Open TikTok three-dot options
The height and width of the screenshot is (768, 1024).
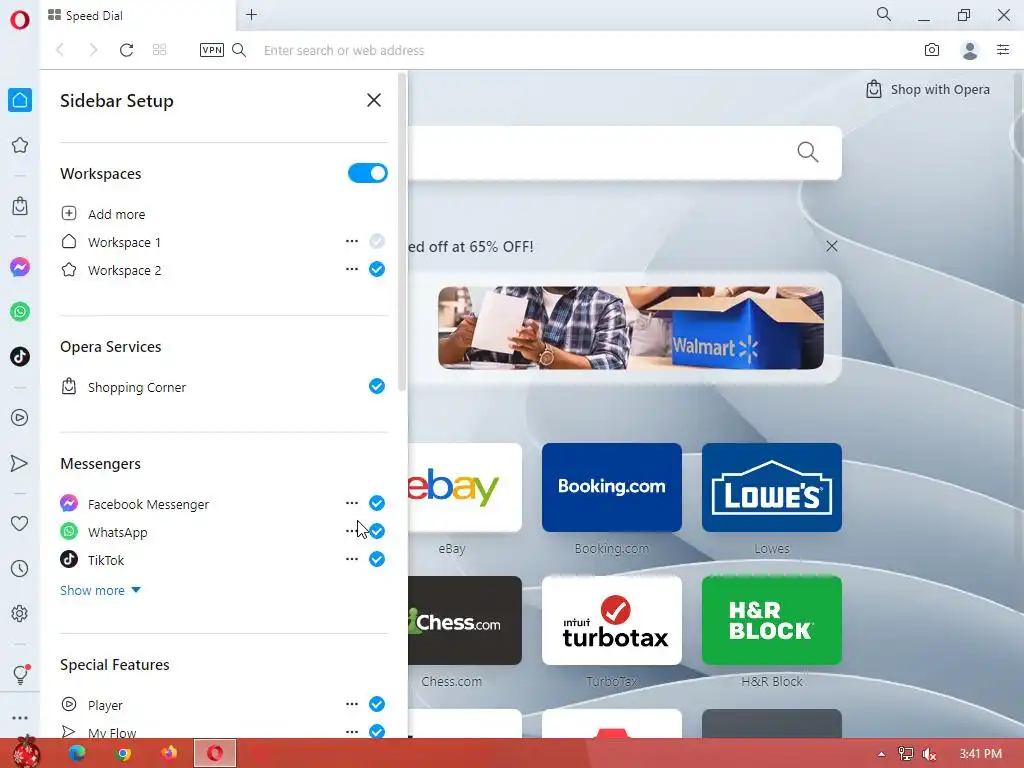(351, 559)
